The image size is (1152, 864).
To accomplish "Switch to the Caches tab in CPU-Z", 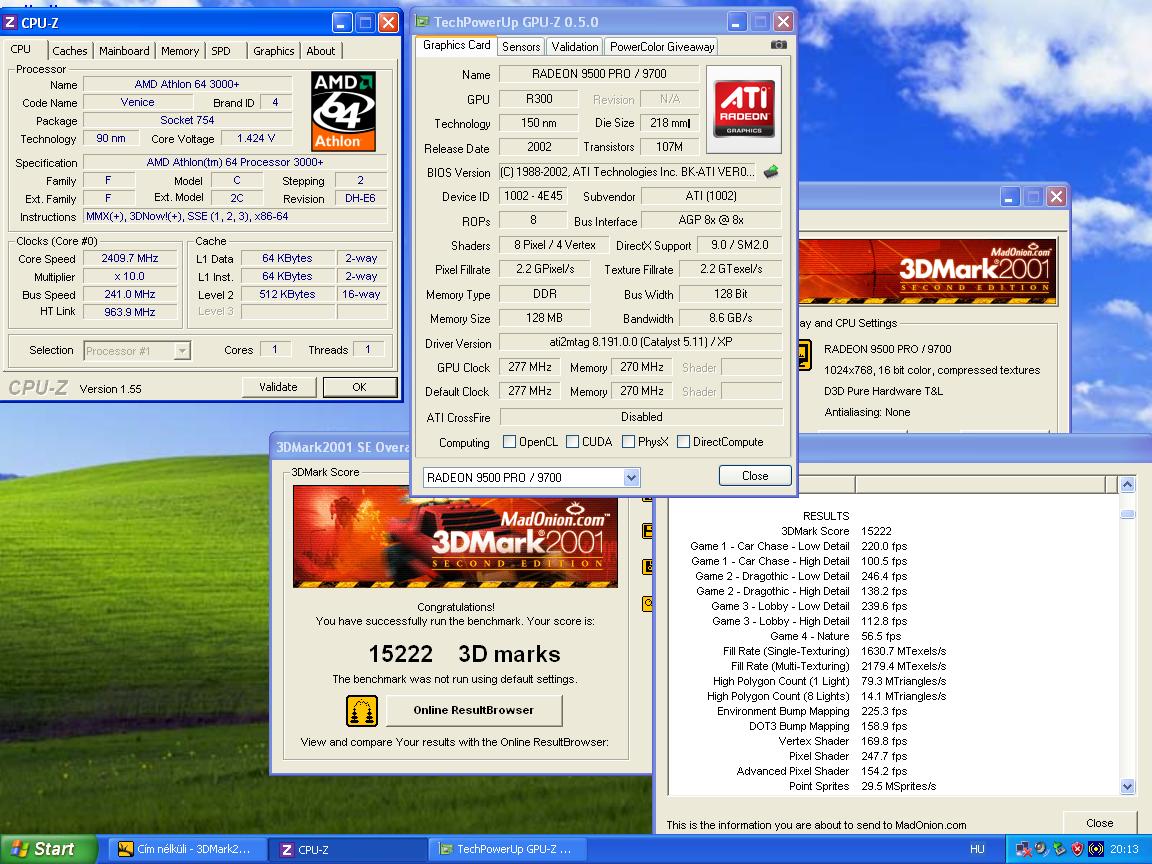I will (x=70, y=51).
